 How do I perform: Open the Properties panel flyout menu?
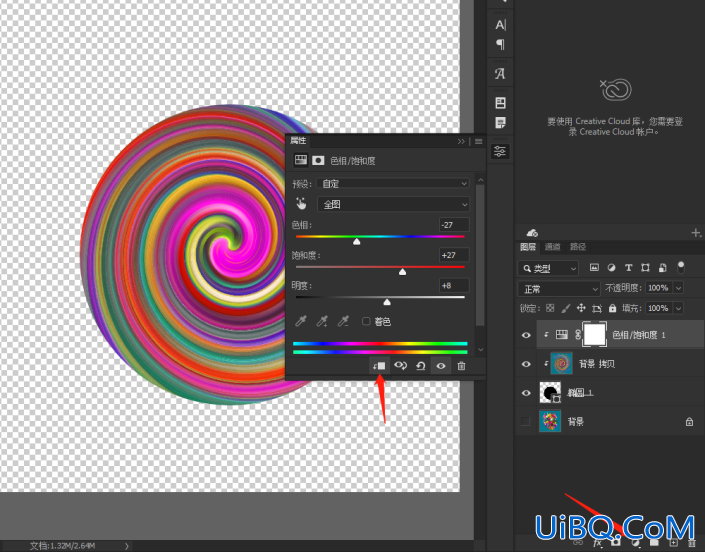click(x=478, y=141)
